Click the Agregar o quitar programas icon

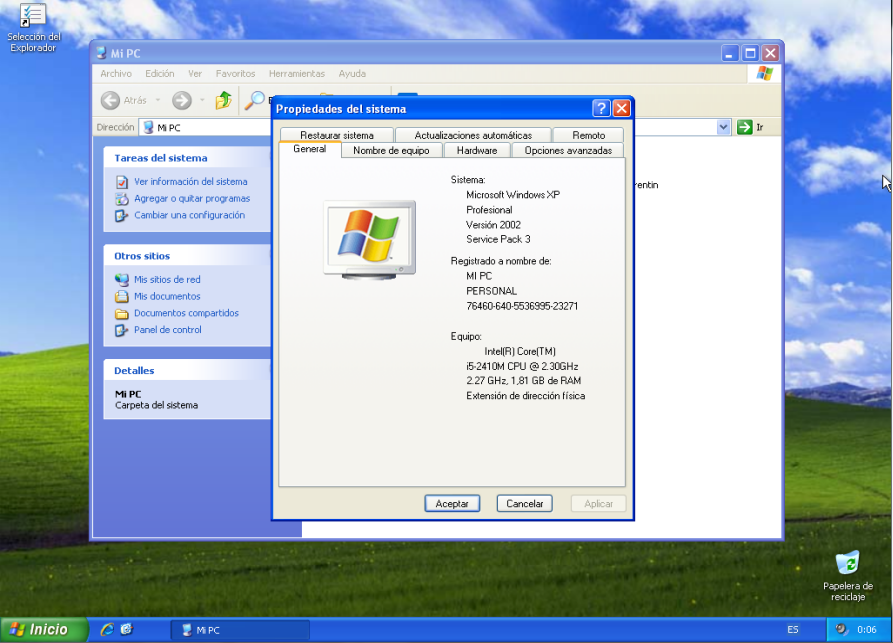[122, 199]
